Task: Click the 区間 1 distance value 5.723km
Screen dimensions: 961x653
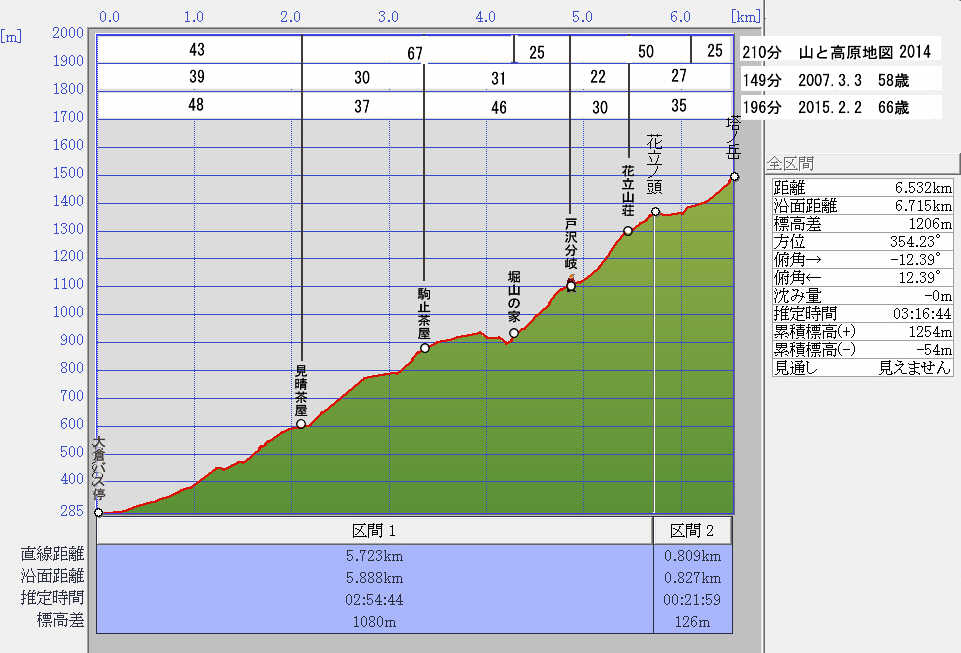Action: [x=374, y=556]
